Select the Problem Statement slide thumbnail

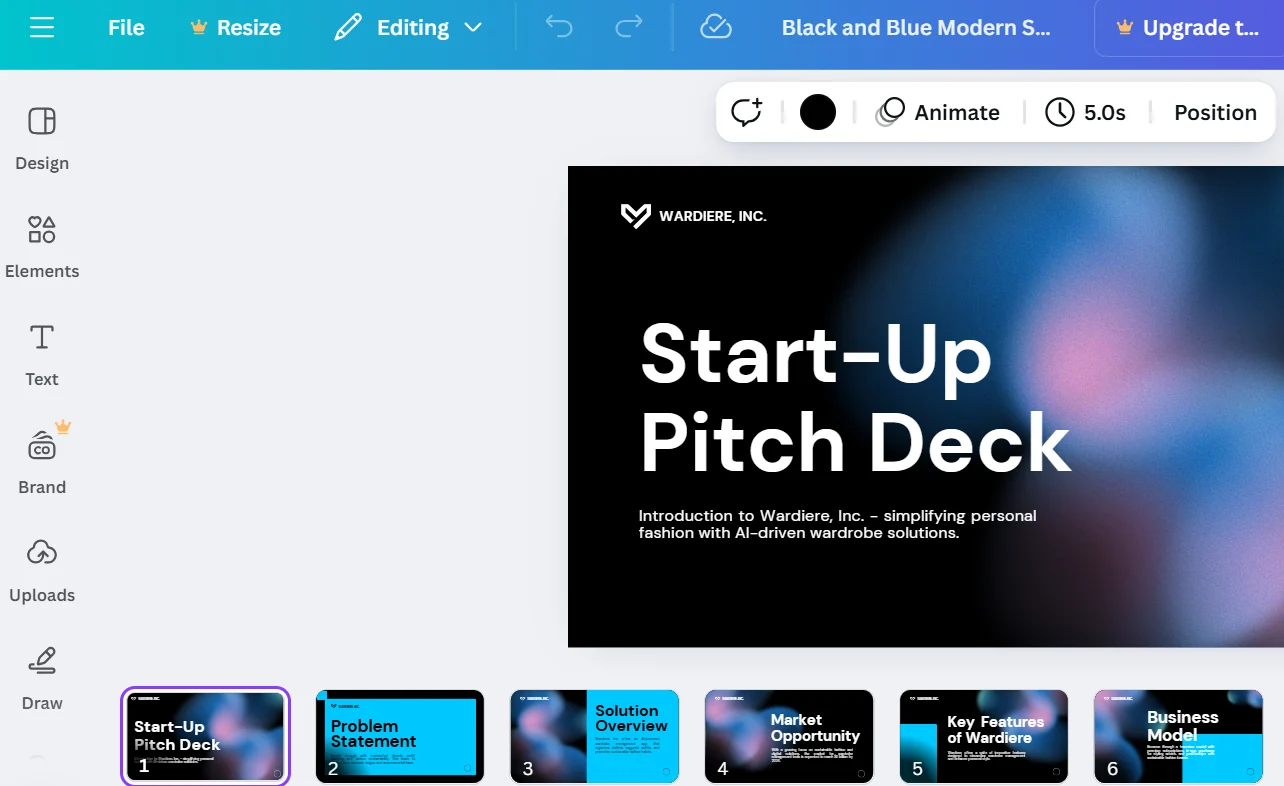point(400,736)
